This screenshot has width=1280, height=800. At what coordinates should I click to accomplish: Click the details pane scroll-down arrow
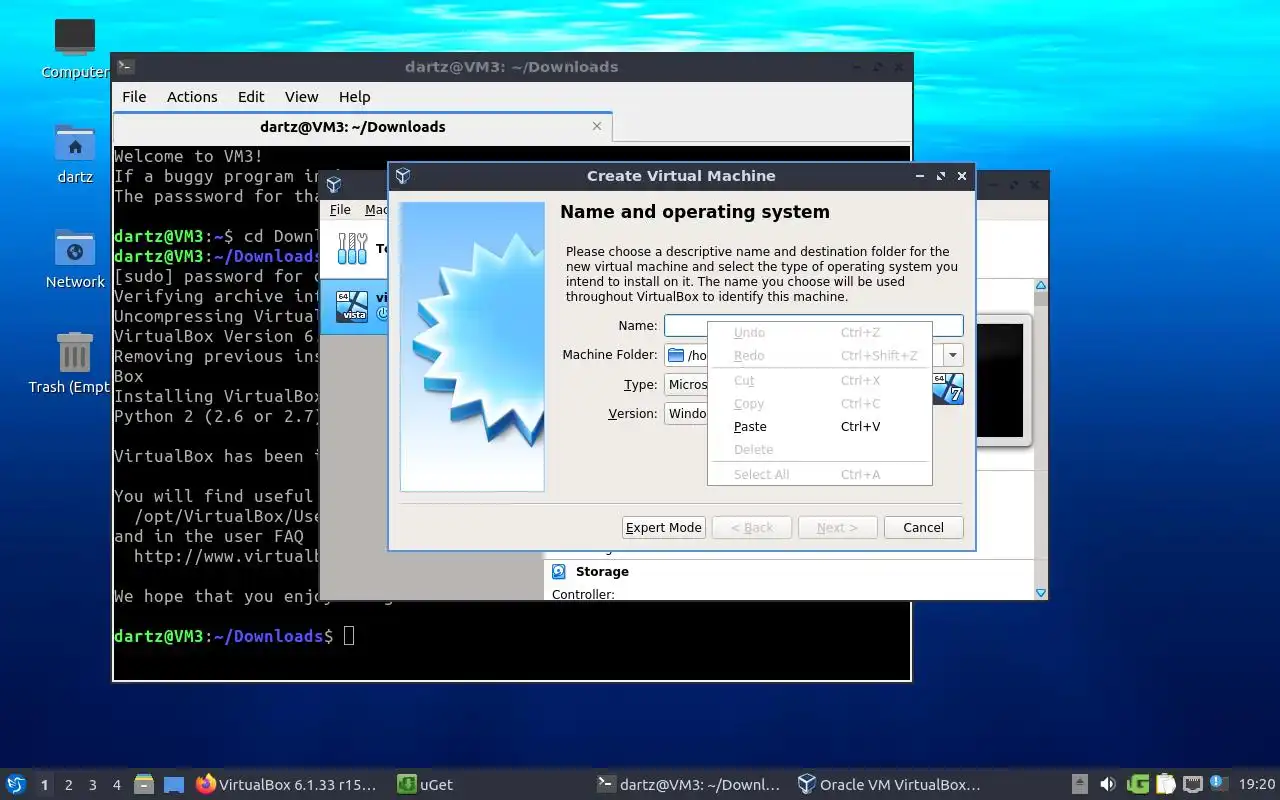coord(1041,593)
